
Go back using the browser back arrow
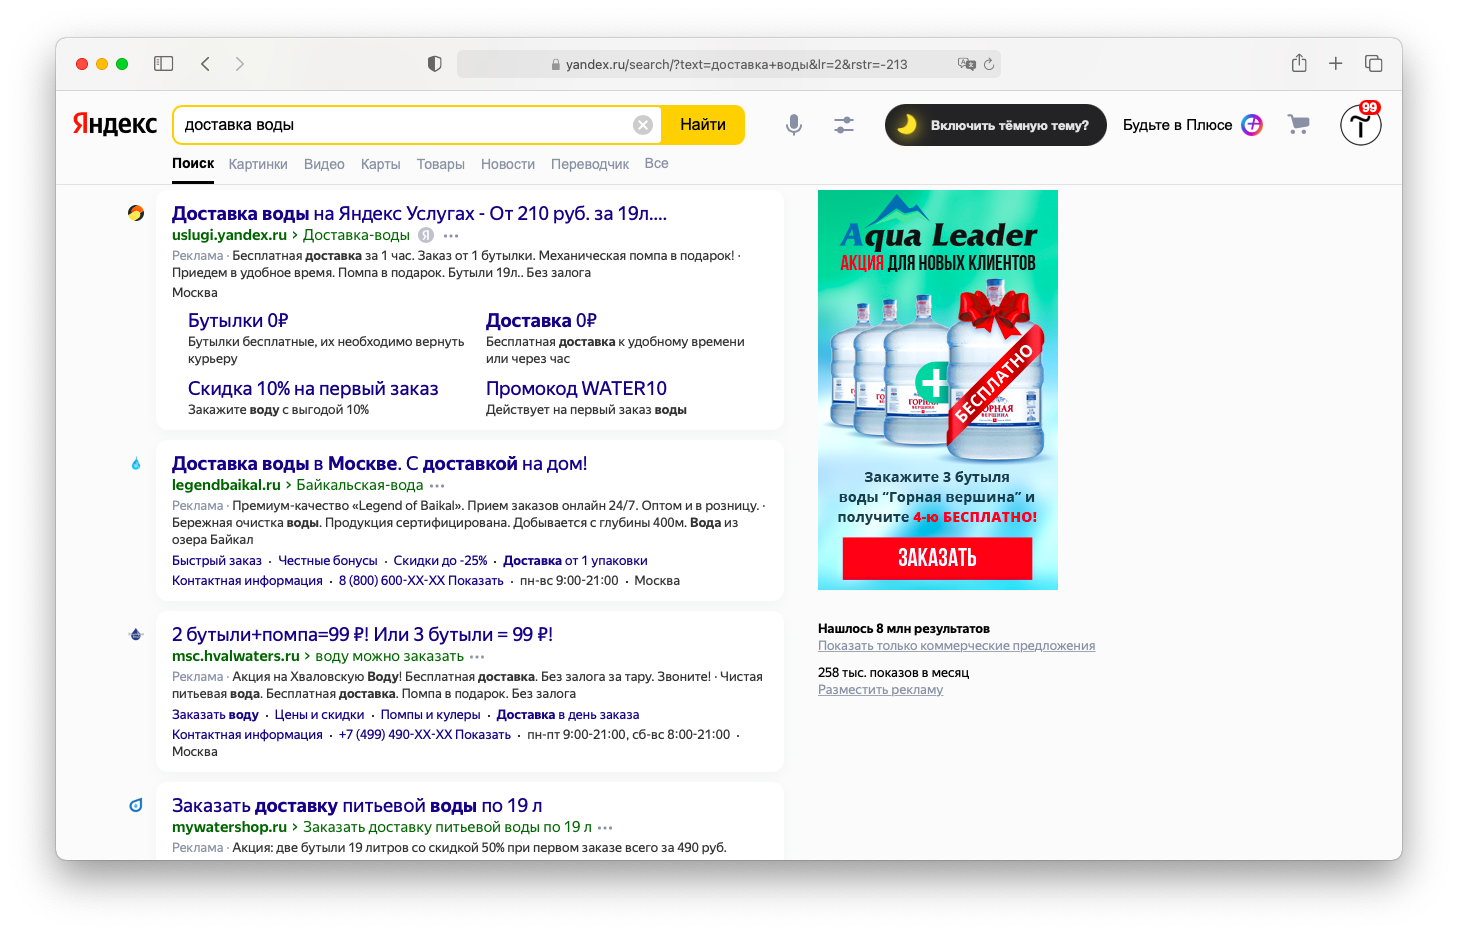pos(205,64)
